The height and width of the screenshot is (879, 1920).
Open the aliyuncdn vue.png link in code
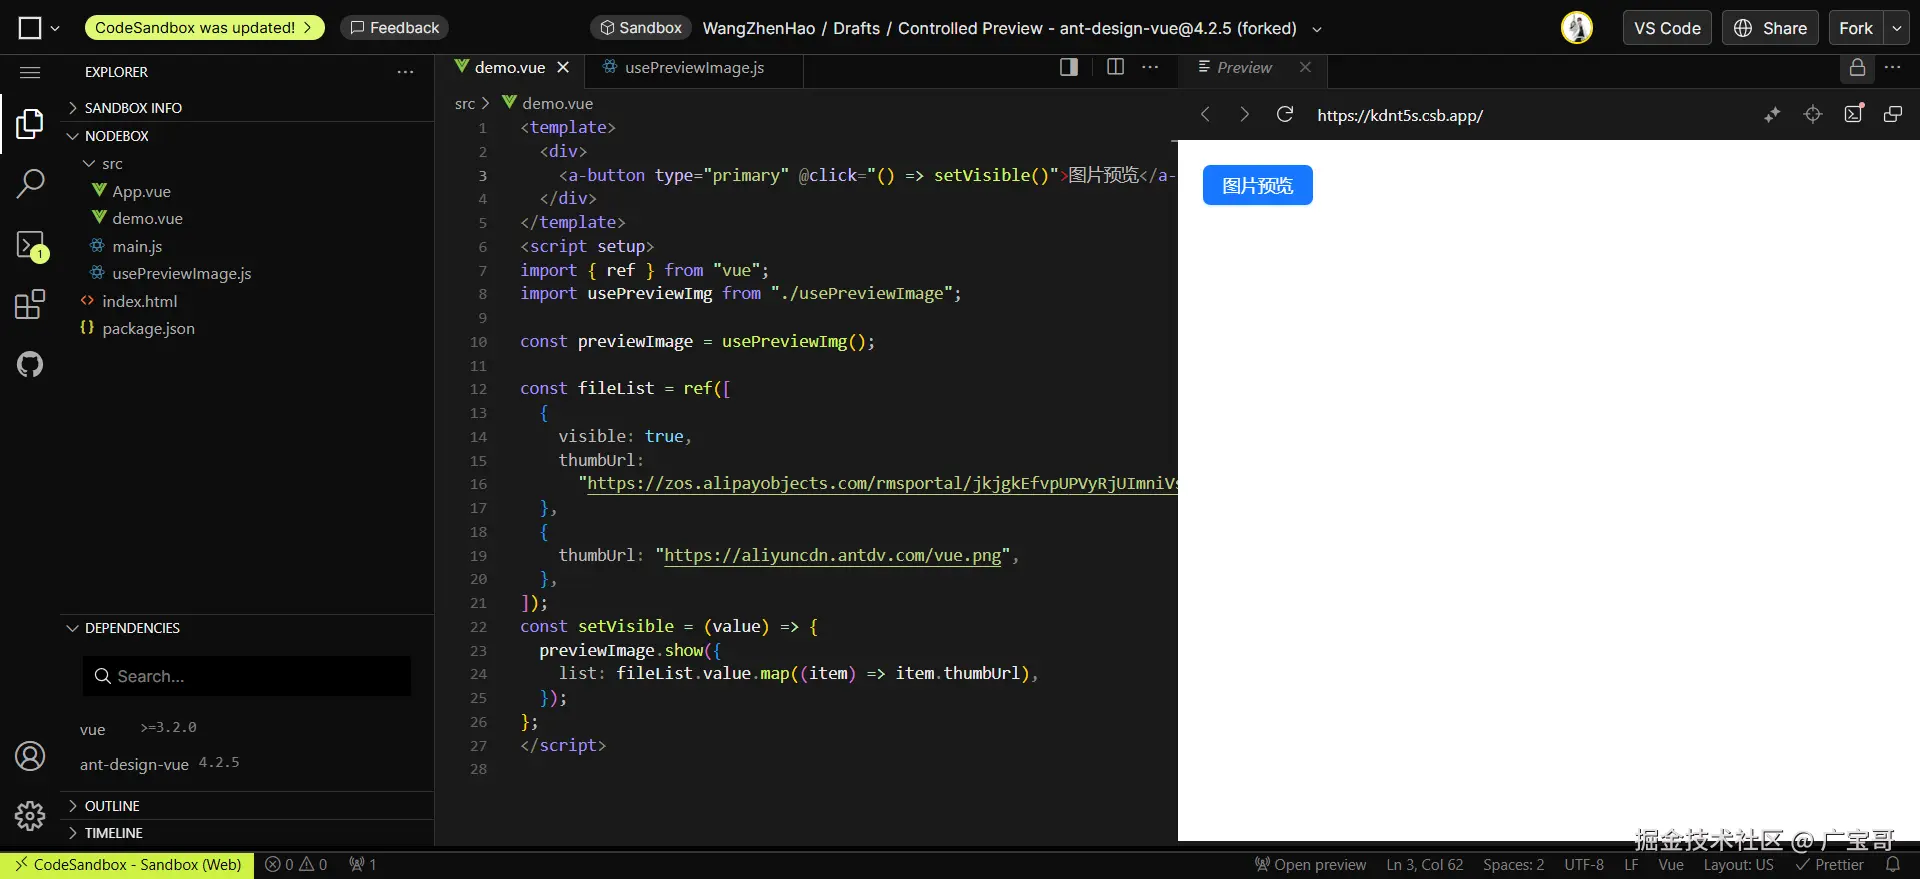833,556
